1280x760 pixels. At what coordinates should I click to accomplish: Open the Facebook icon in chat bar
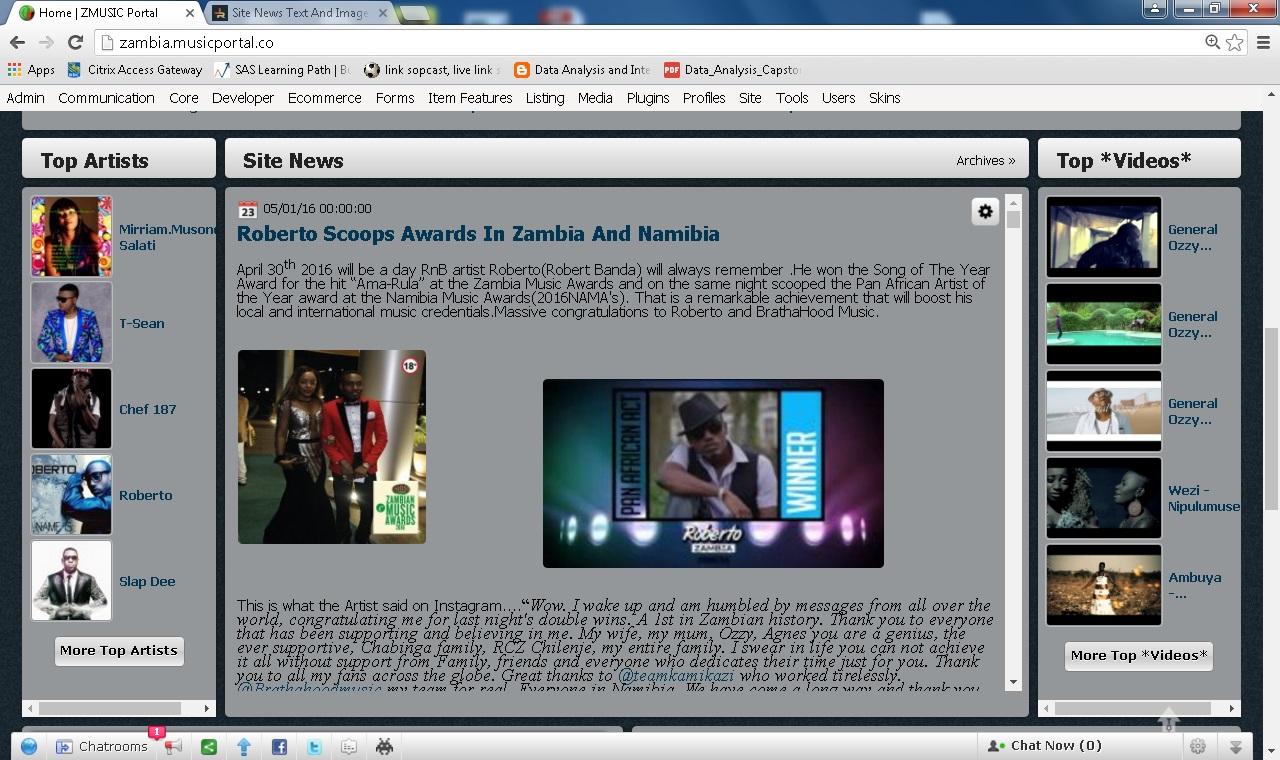coord(279,746)
